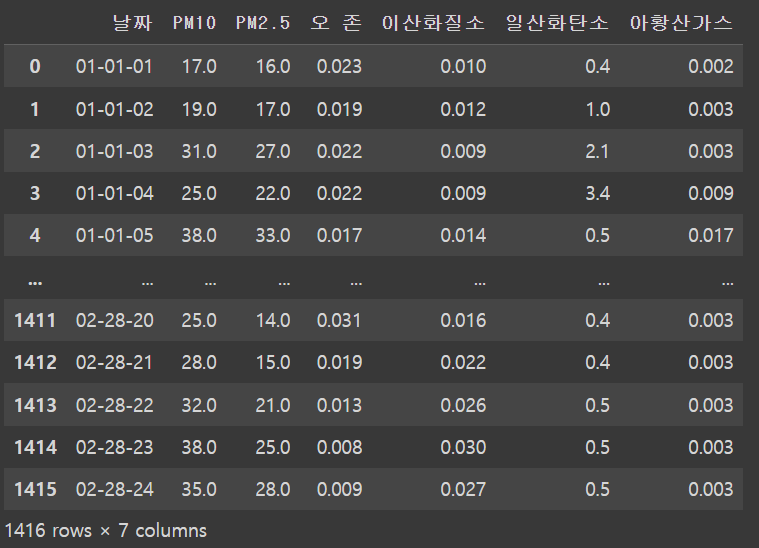This screenshot has width=759, height=548.
Task: Click 이산화질소 value 0.030 in row 1414
Action: [463, 447]
